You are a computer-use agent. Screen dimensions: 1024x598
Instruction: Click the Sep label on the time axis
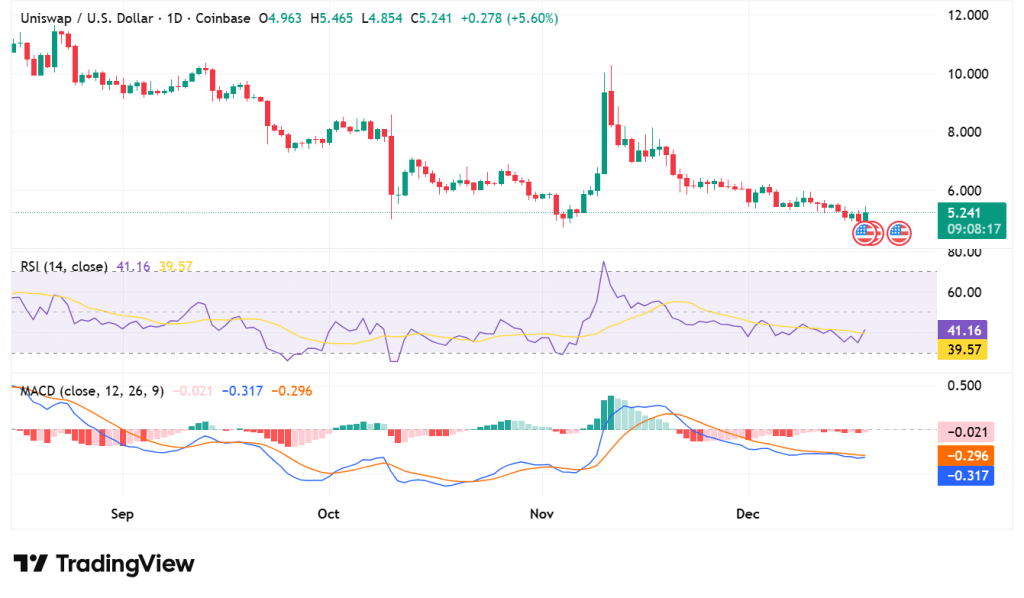[122, 514]
